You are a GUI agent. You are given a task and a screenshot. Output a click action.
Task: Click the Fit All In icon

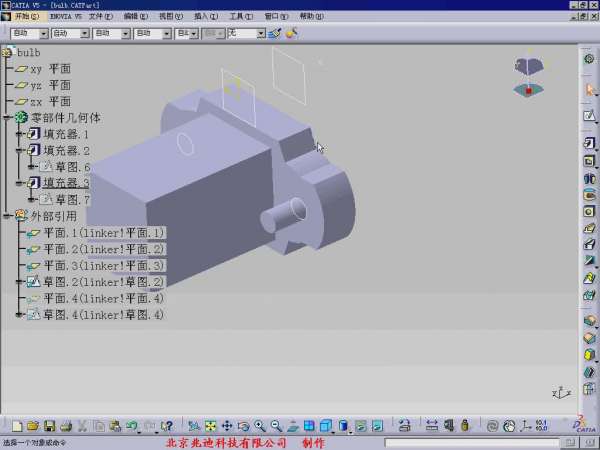(x=211, y=426)
